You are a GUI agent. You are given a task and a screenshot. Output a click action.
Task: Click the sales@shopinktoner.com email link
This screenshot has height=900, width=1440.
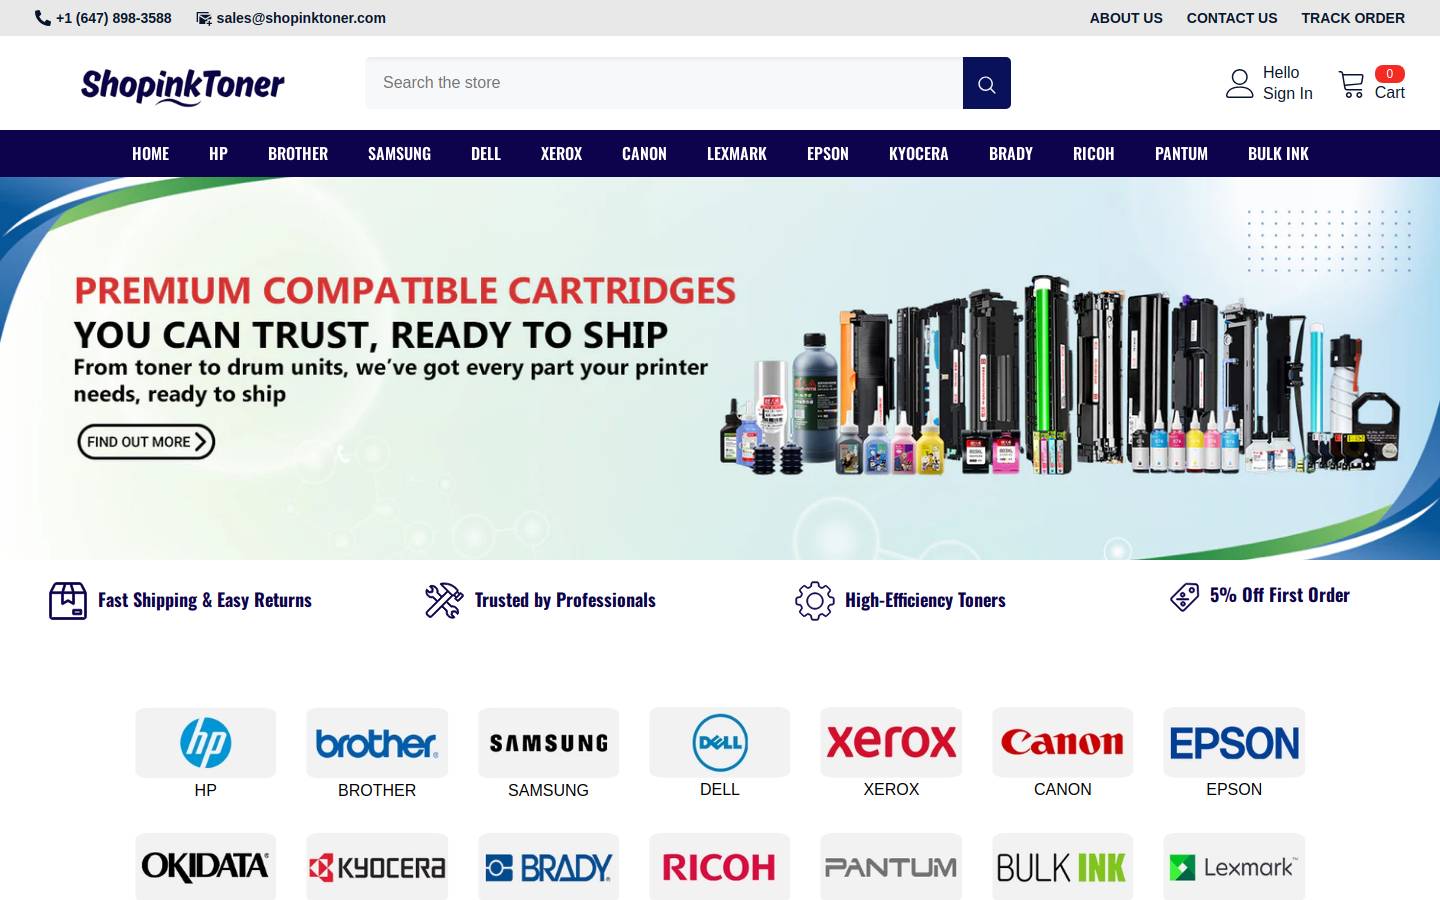(301, 18)
